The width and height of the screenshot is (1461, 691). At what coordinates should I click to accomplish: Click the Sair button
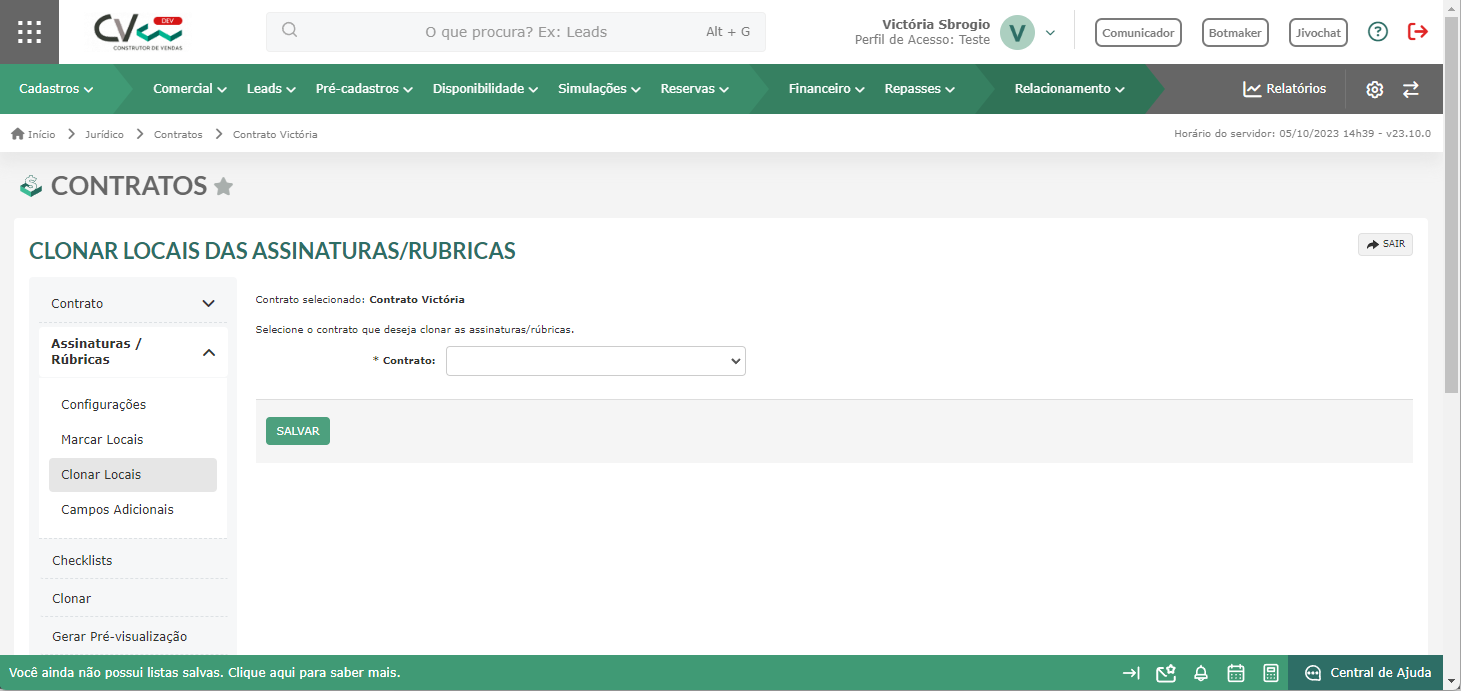(x=1385, y=244)
